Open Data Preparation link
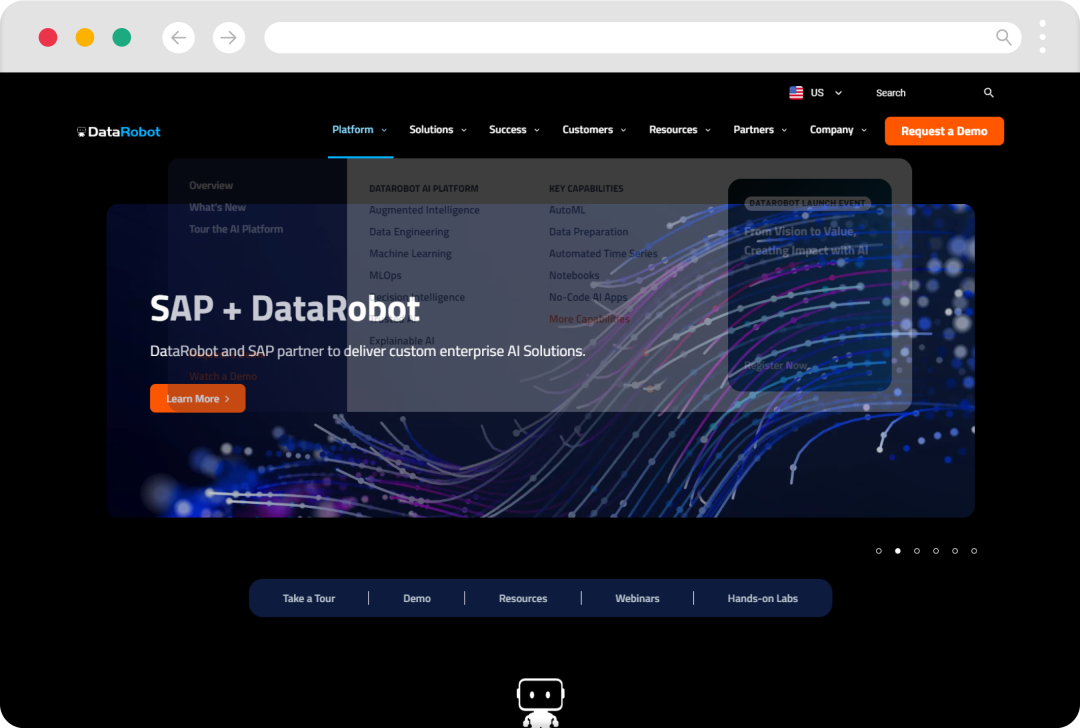This screenshot has height=728, width=1080. [x=588, y=232]
